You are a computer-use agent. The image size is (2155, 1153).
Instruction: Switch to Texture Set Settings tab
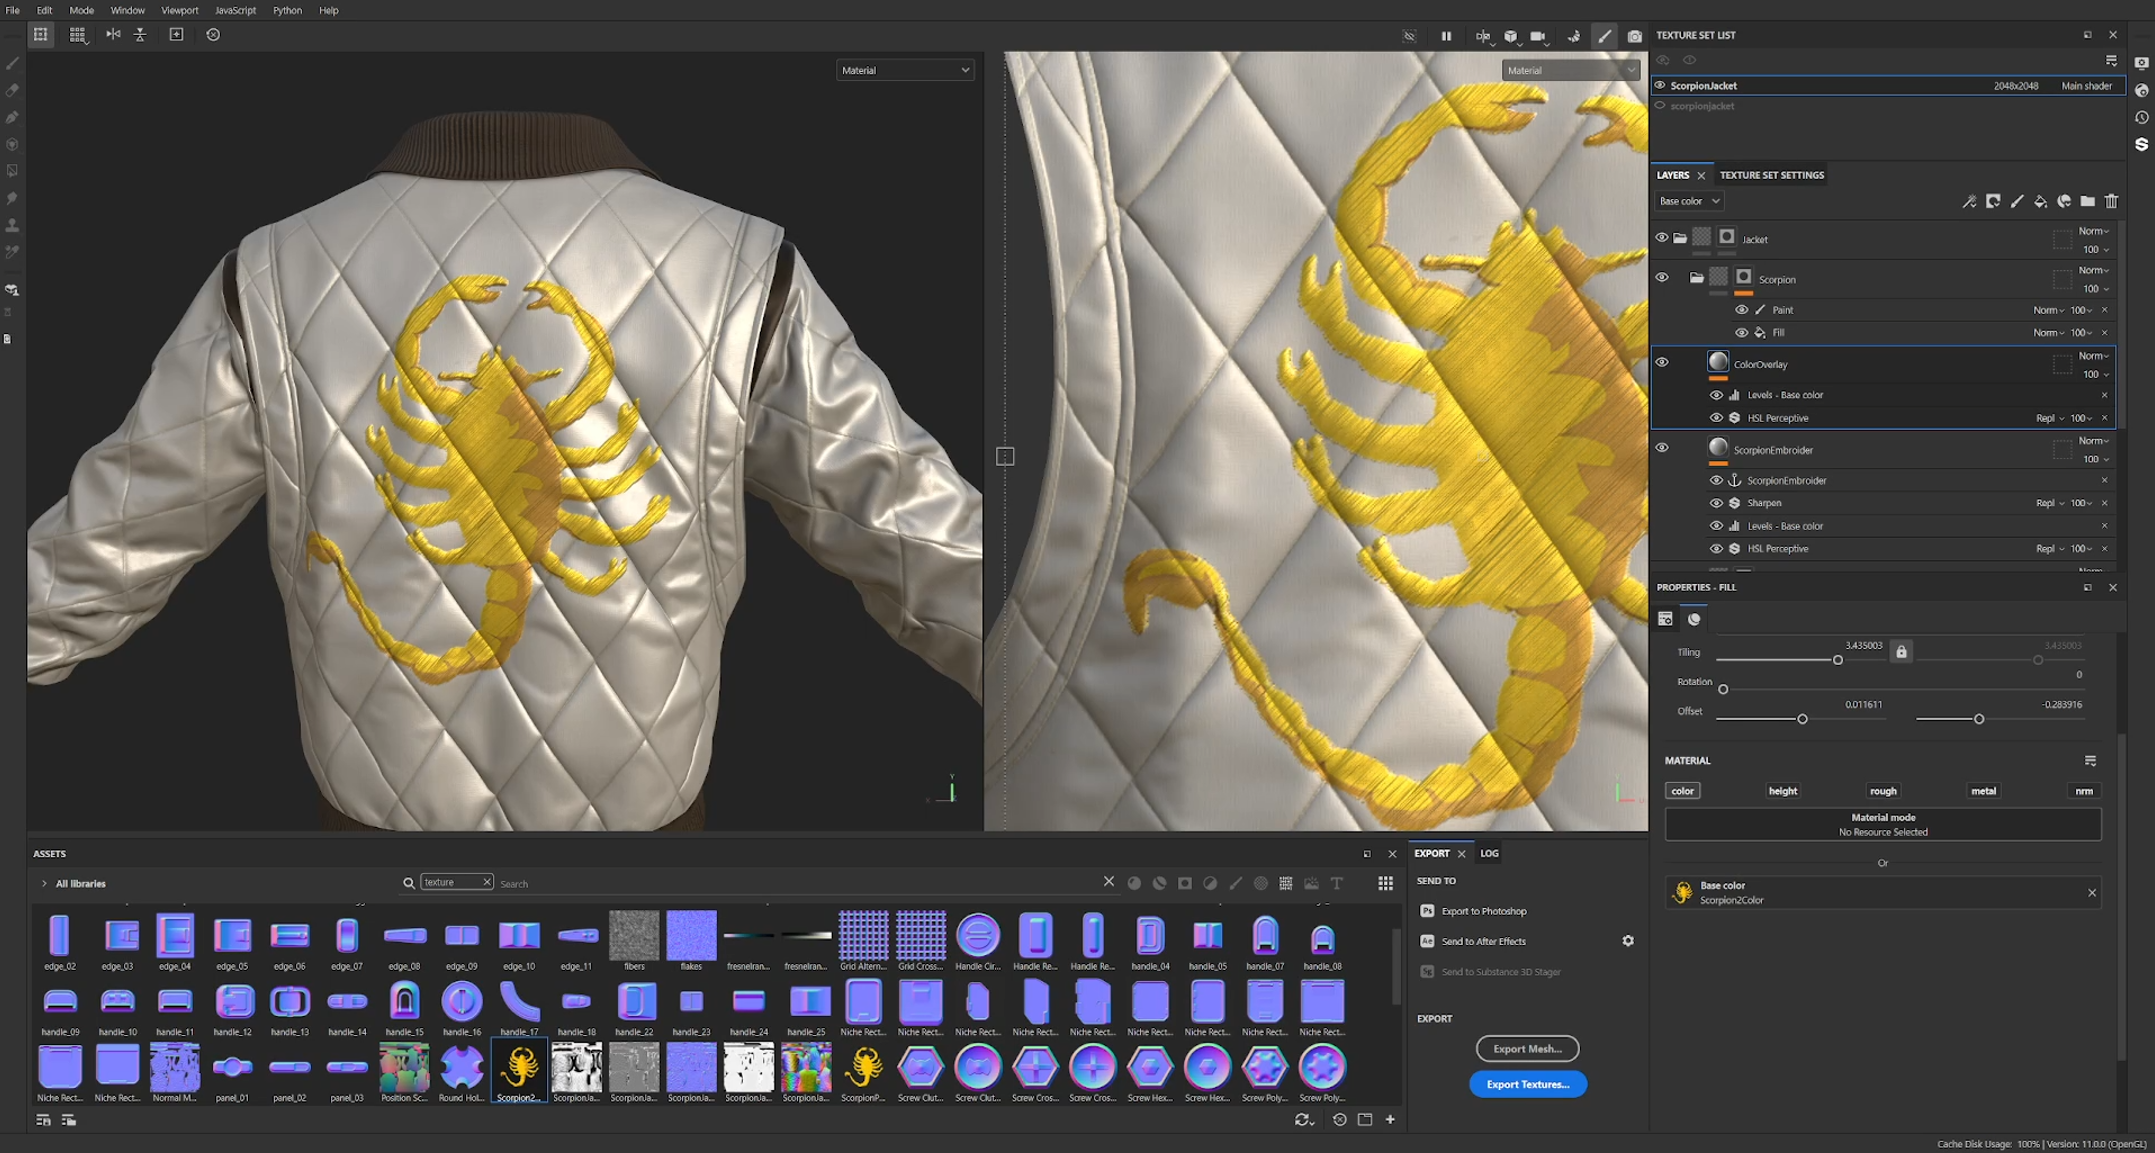pos(1771,175)
